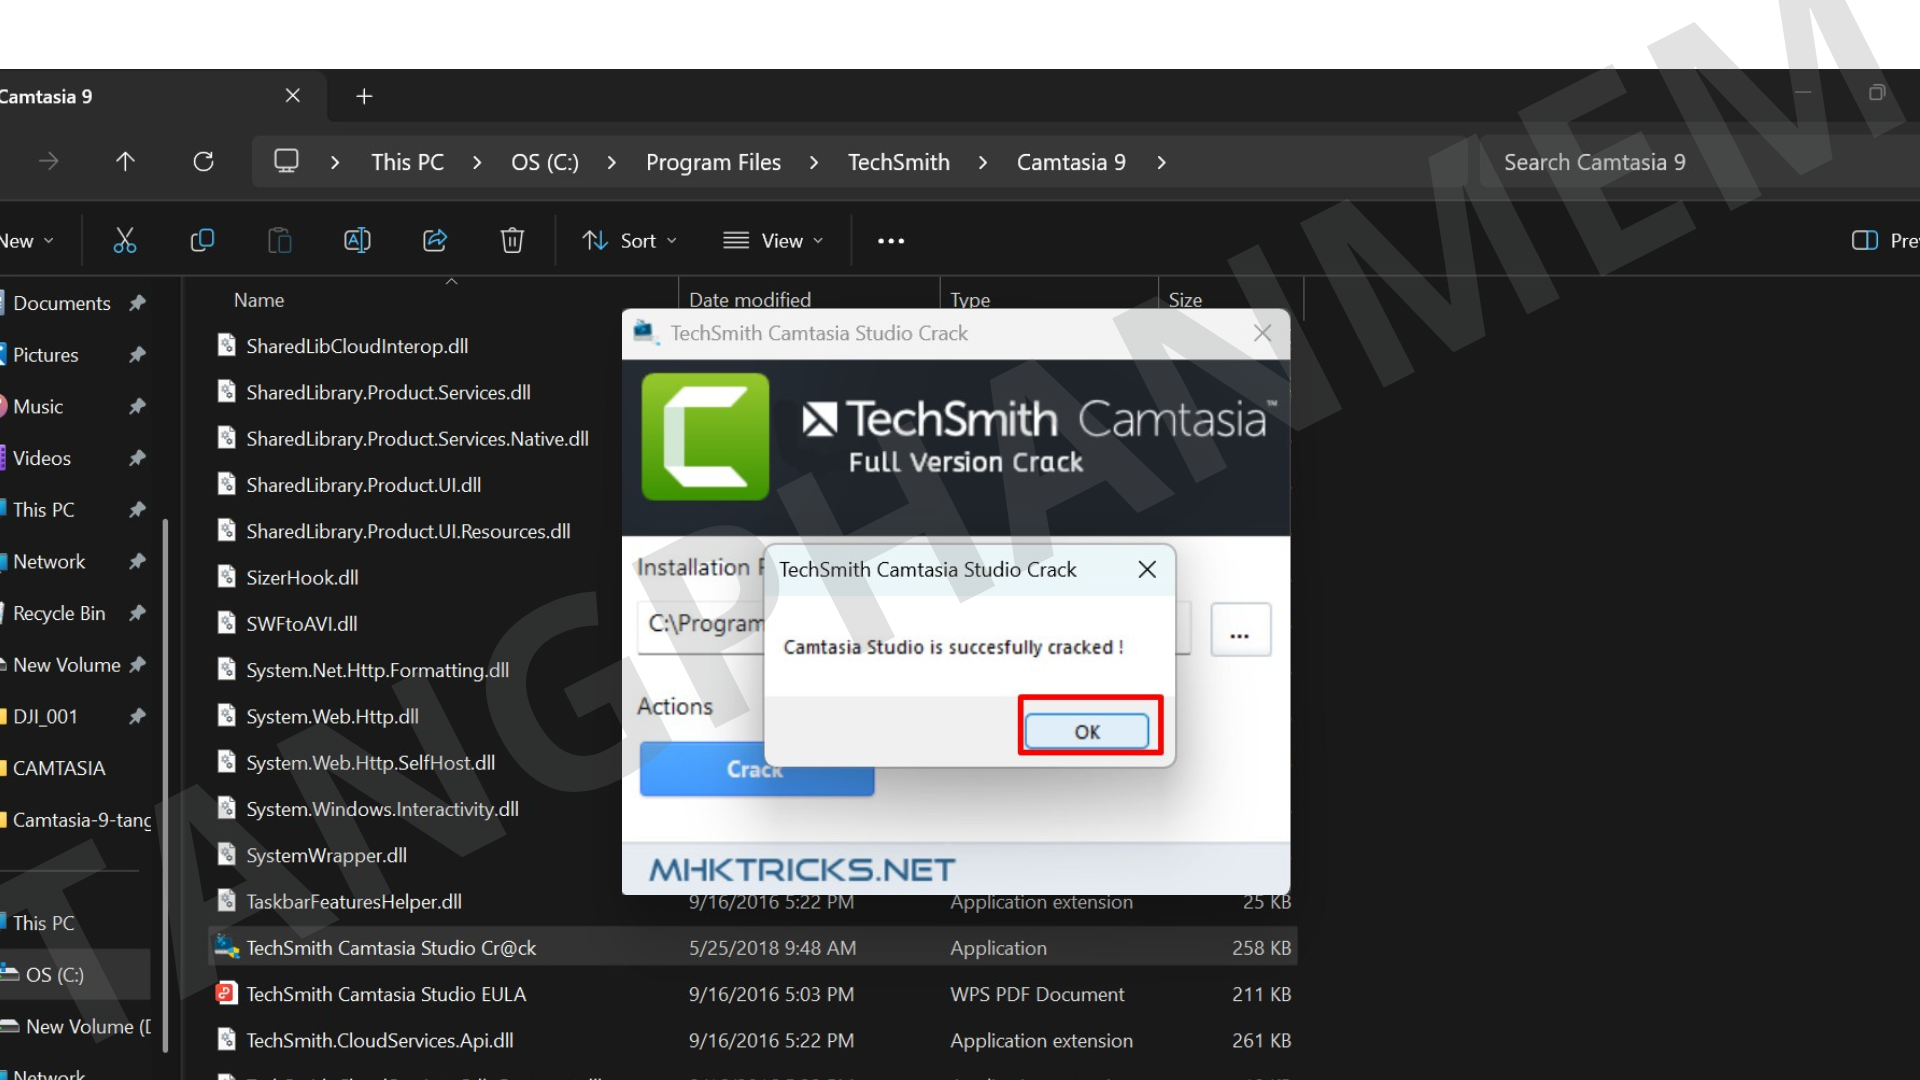Click the pin icon beside Music
Viewport: 1920px width, 1080px height.
[138, 406]
